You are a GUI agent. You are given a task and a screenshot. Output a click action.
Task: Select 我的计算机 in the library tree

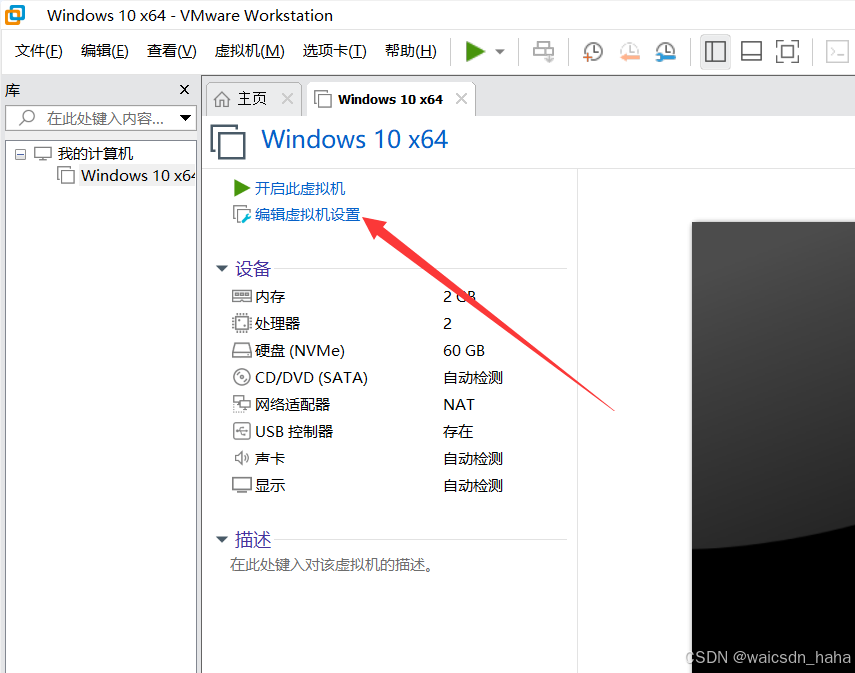tap(95, 154)
